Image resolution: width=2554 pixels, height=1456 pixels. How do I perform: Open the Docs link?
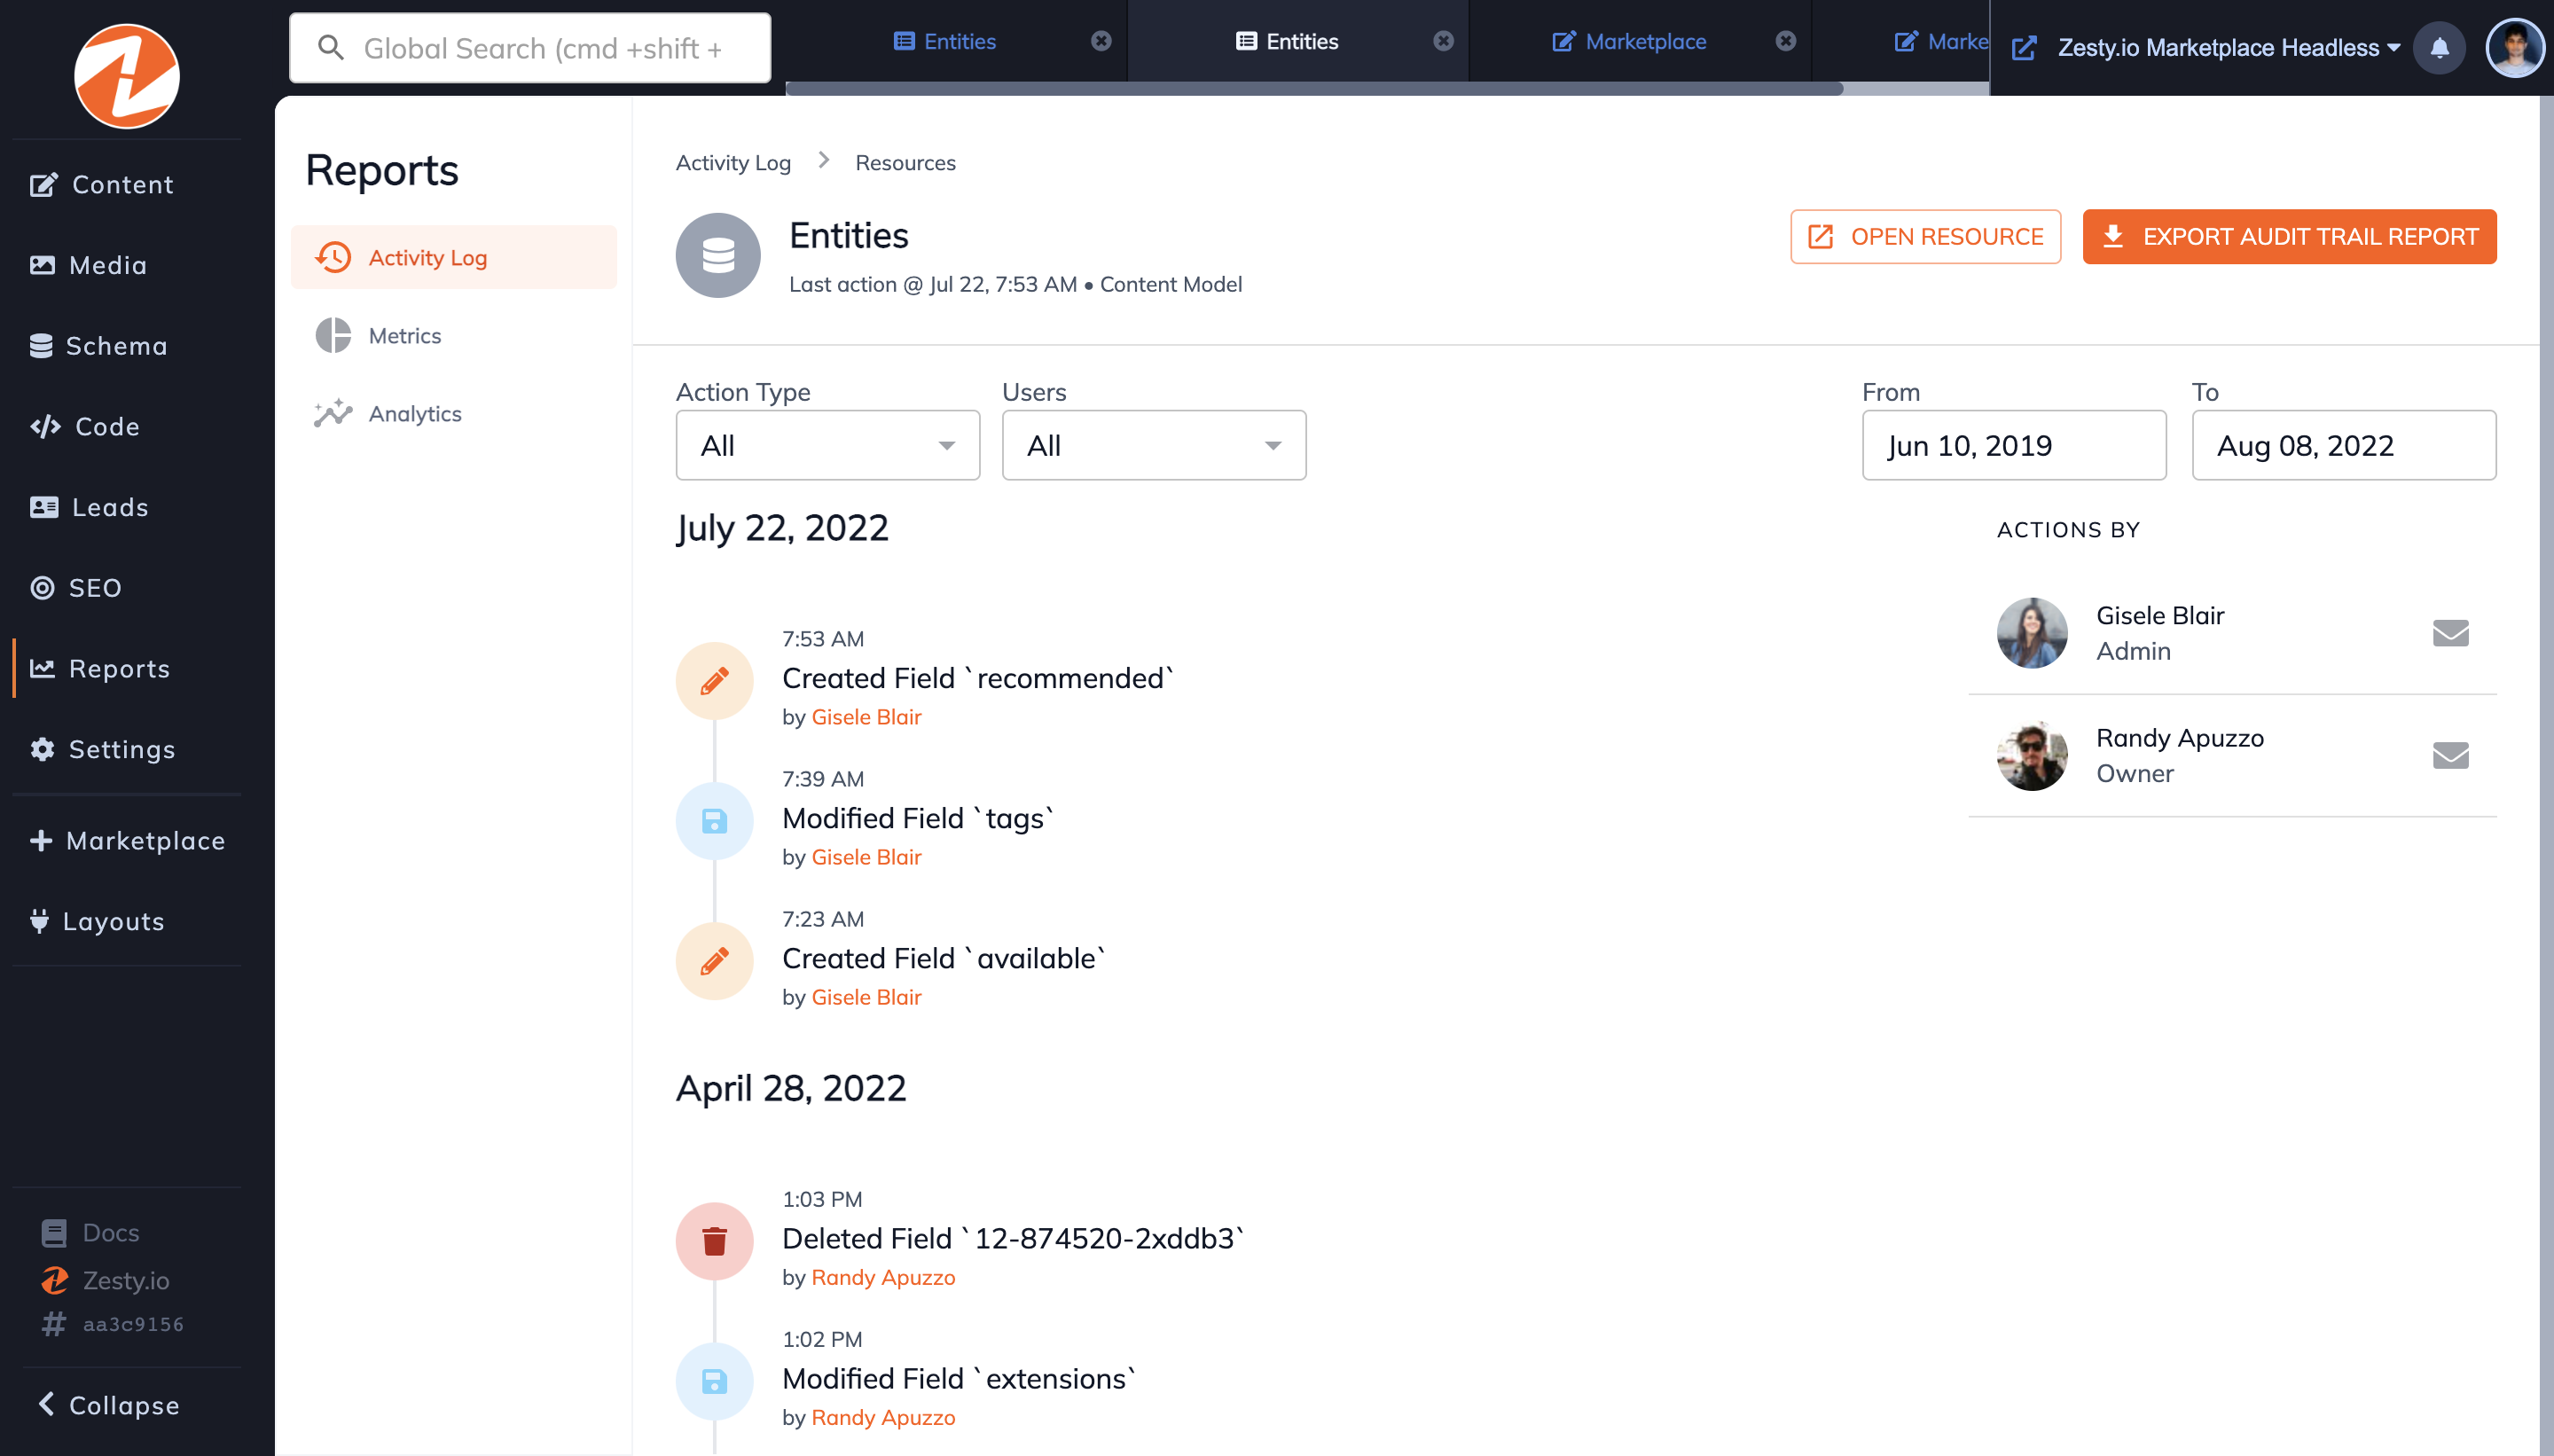point(90,1232)
